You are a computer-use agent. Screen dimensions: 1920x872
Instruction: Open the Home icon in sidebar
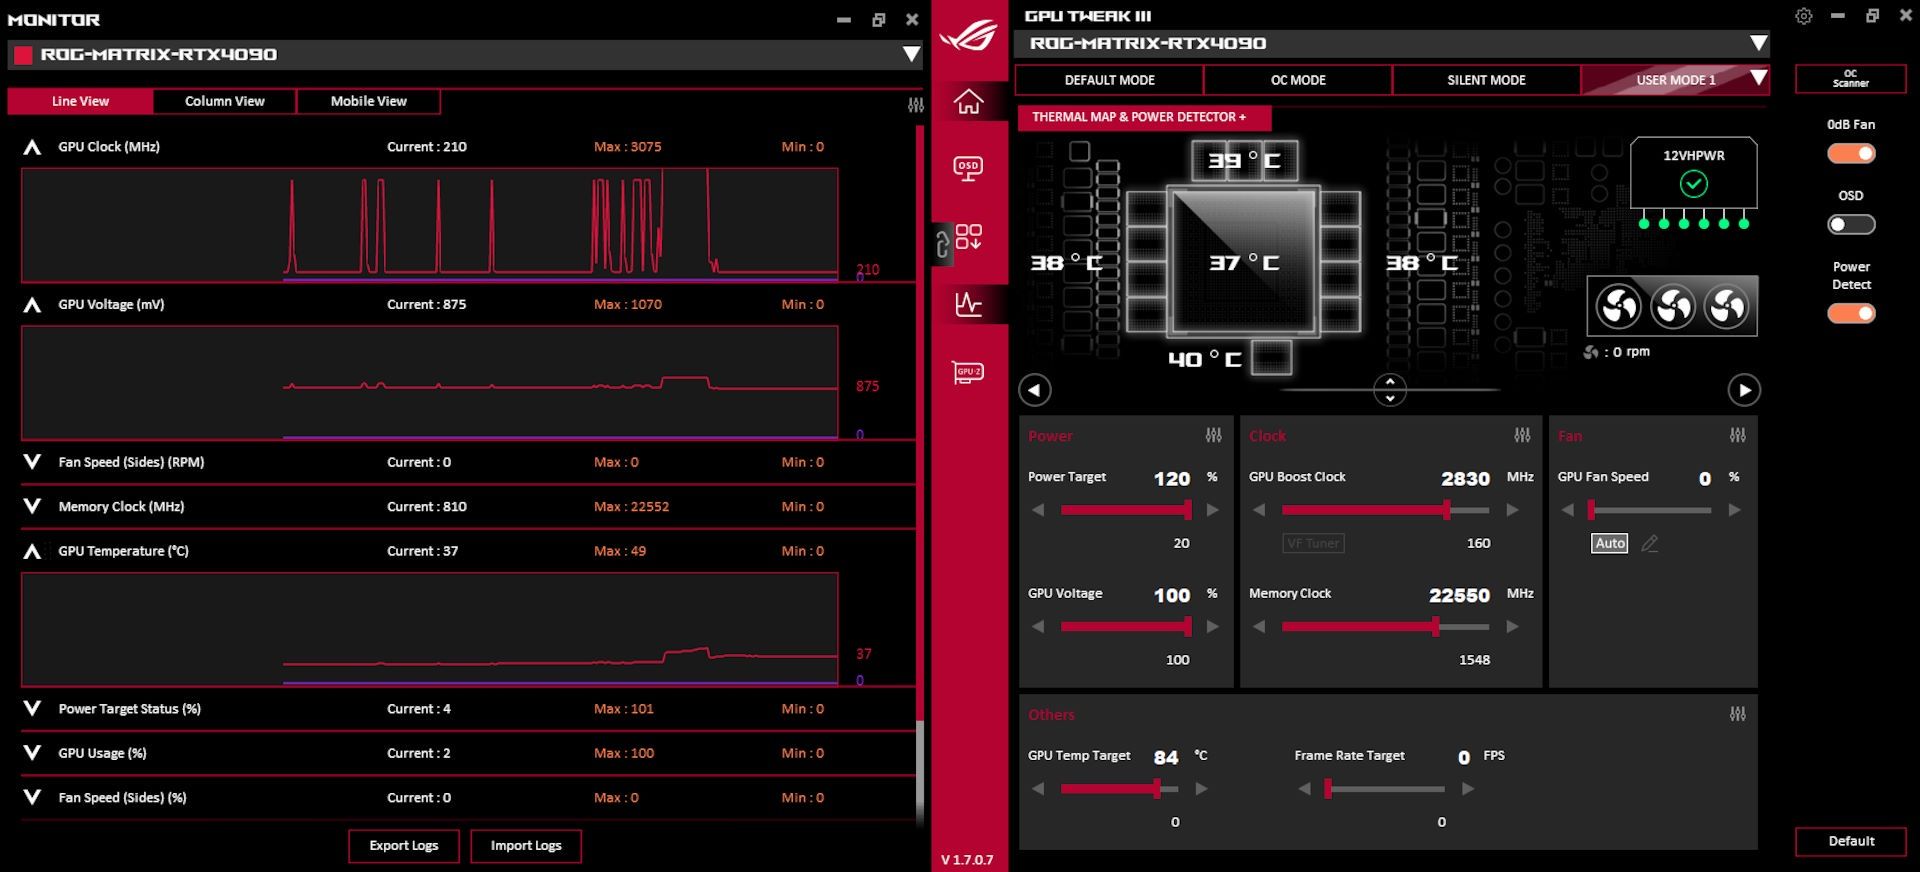click(968, 102)
